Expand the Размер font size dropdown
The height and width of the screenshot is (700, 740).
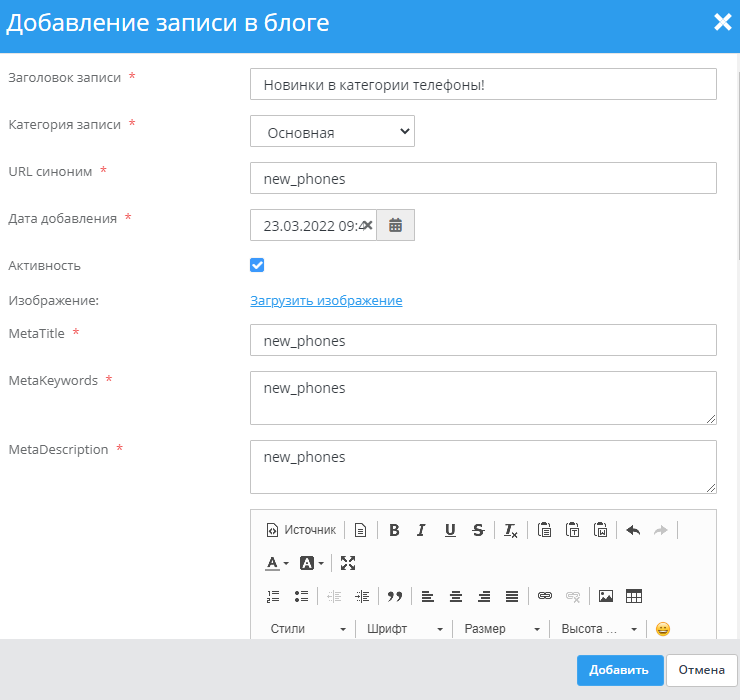[x=502, y=629]
